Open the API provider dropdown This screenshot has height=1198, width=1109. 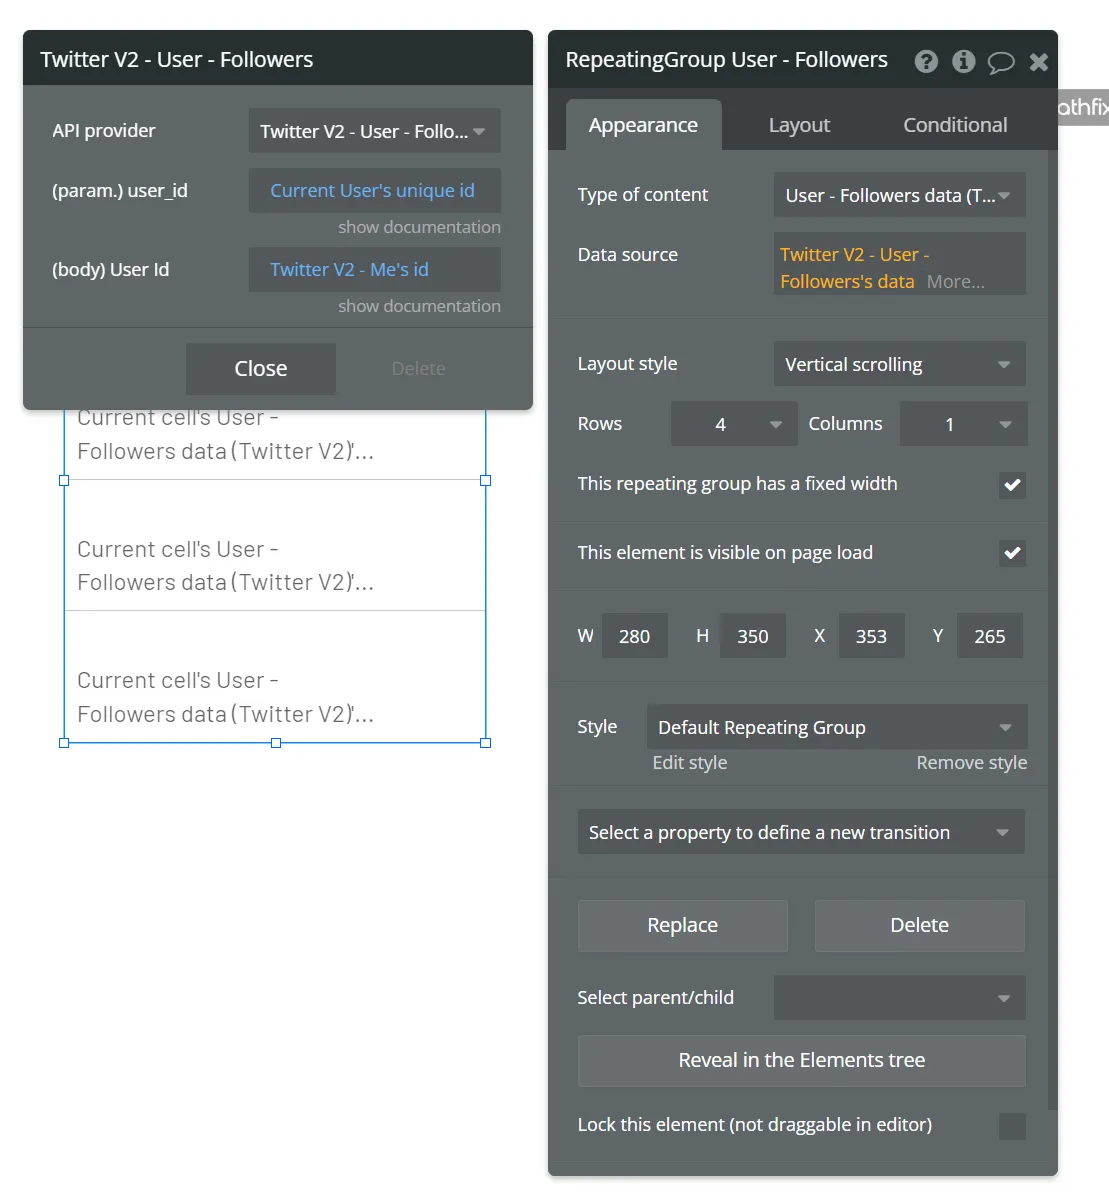[x=374, y=131]
